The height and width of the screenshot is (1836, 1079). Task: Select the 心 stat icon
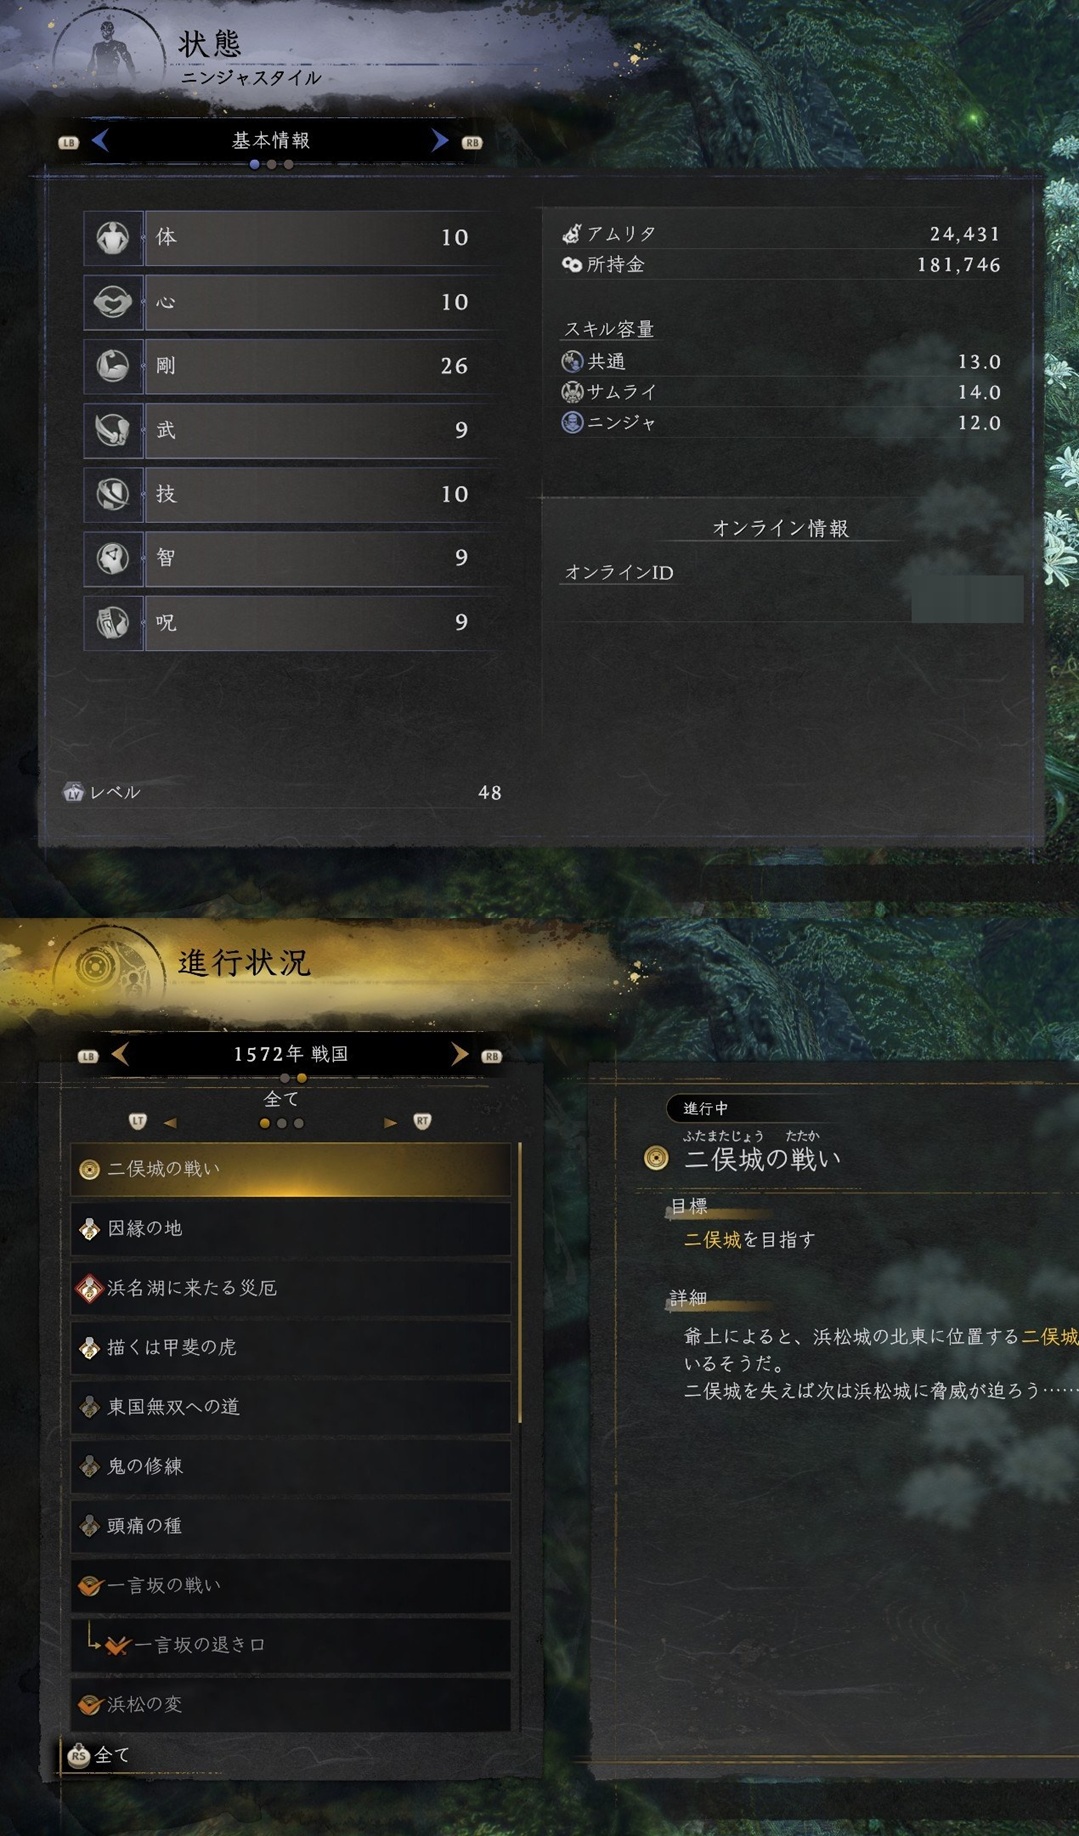(x=113, y=302)
